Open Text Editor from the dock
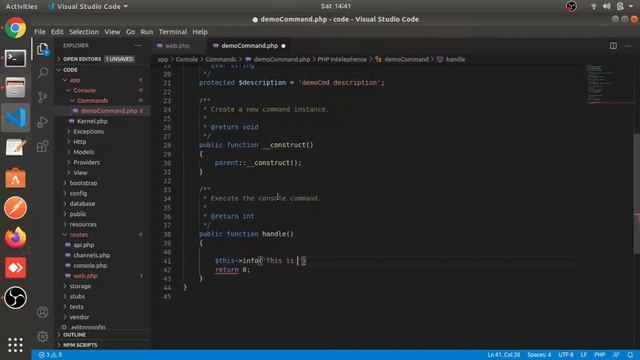 [x=16, y=147]
